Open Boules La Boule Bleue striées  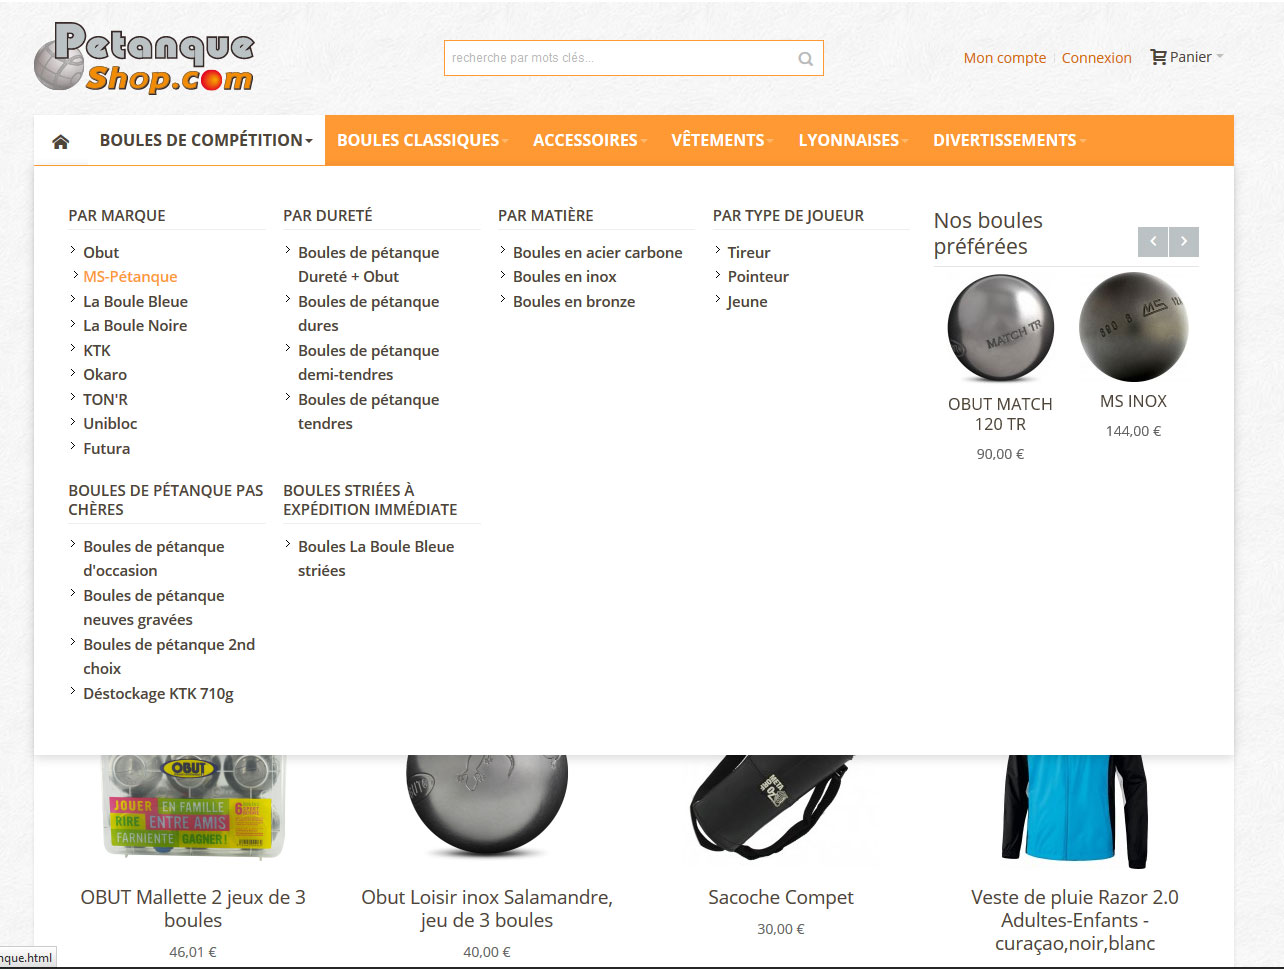tap(376, 559)
